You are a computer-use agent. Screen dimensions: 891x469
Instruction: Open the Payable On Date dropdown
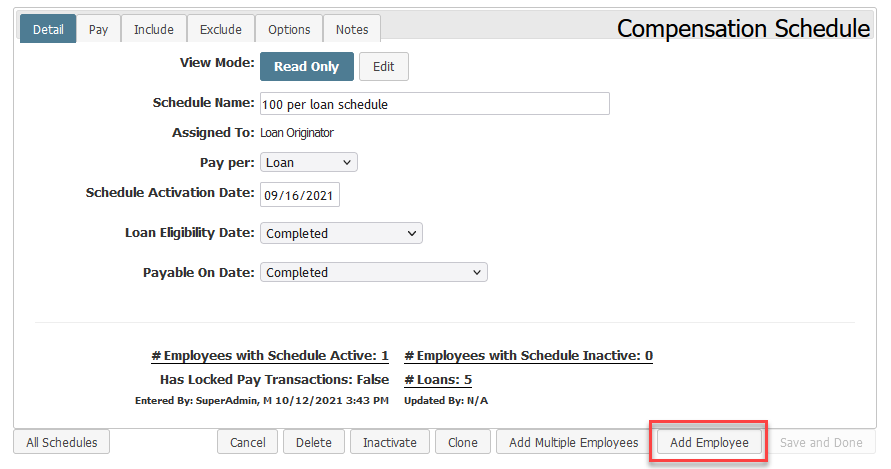pos(373,272)
